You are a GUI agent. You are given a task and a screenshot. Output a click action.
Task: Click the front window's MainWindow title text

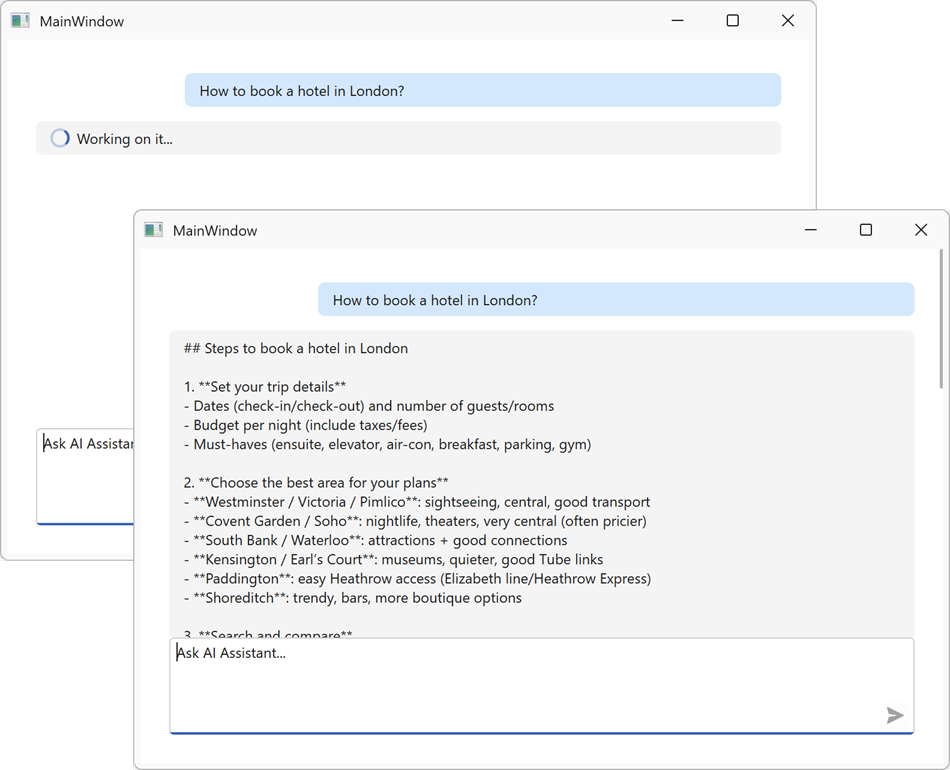215,231
